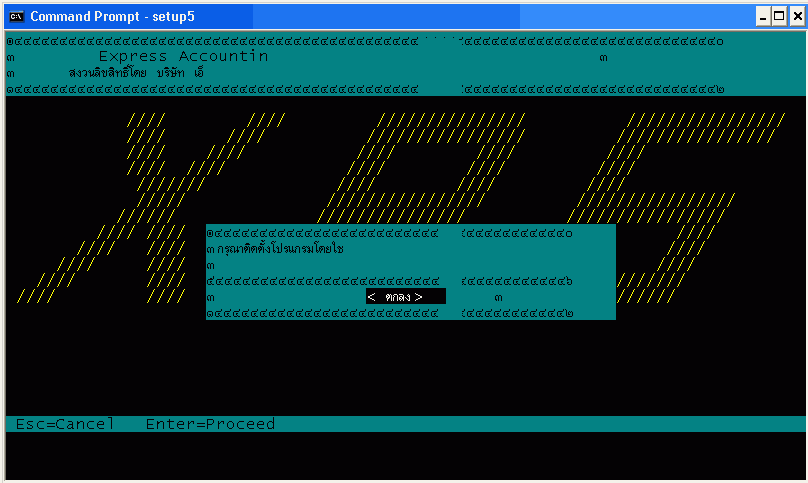Minimize the Command Prompt window
The height and width of the screenshot is (483, 808).
(763, 16)
